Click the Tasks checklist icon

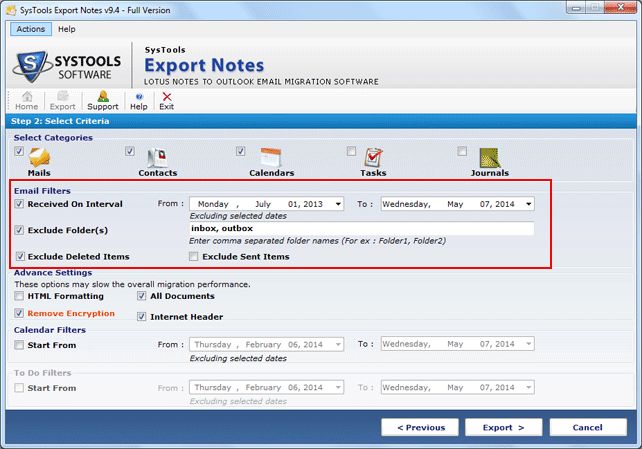[373, 158]
